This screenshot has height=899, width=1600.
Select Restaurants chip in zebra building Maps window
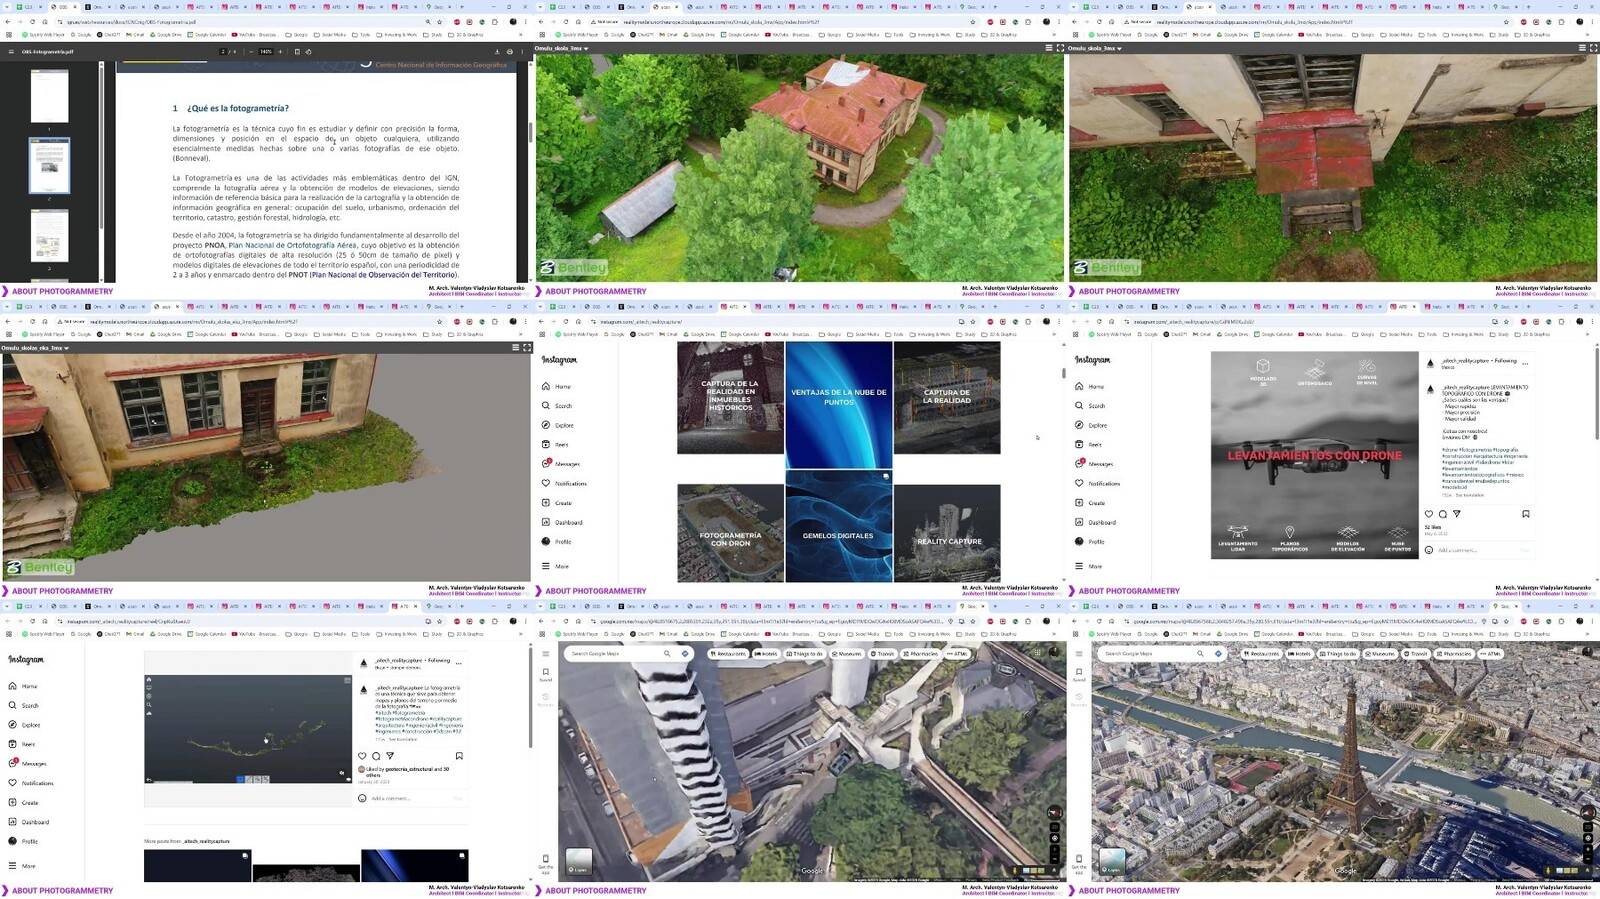pyautogui.click(x=728, y=653)
